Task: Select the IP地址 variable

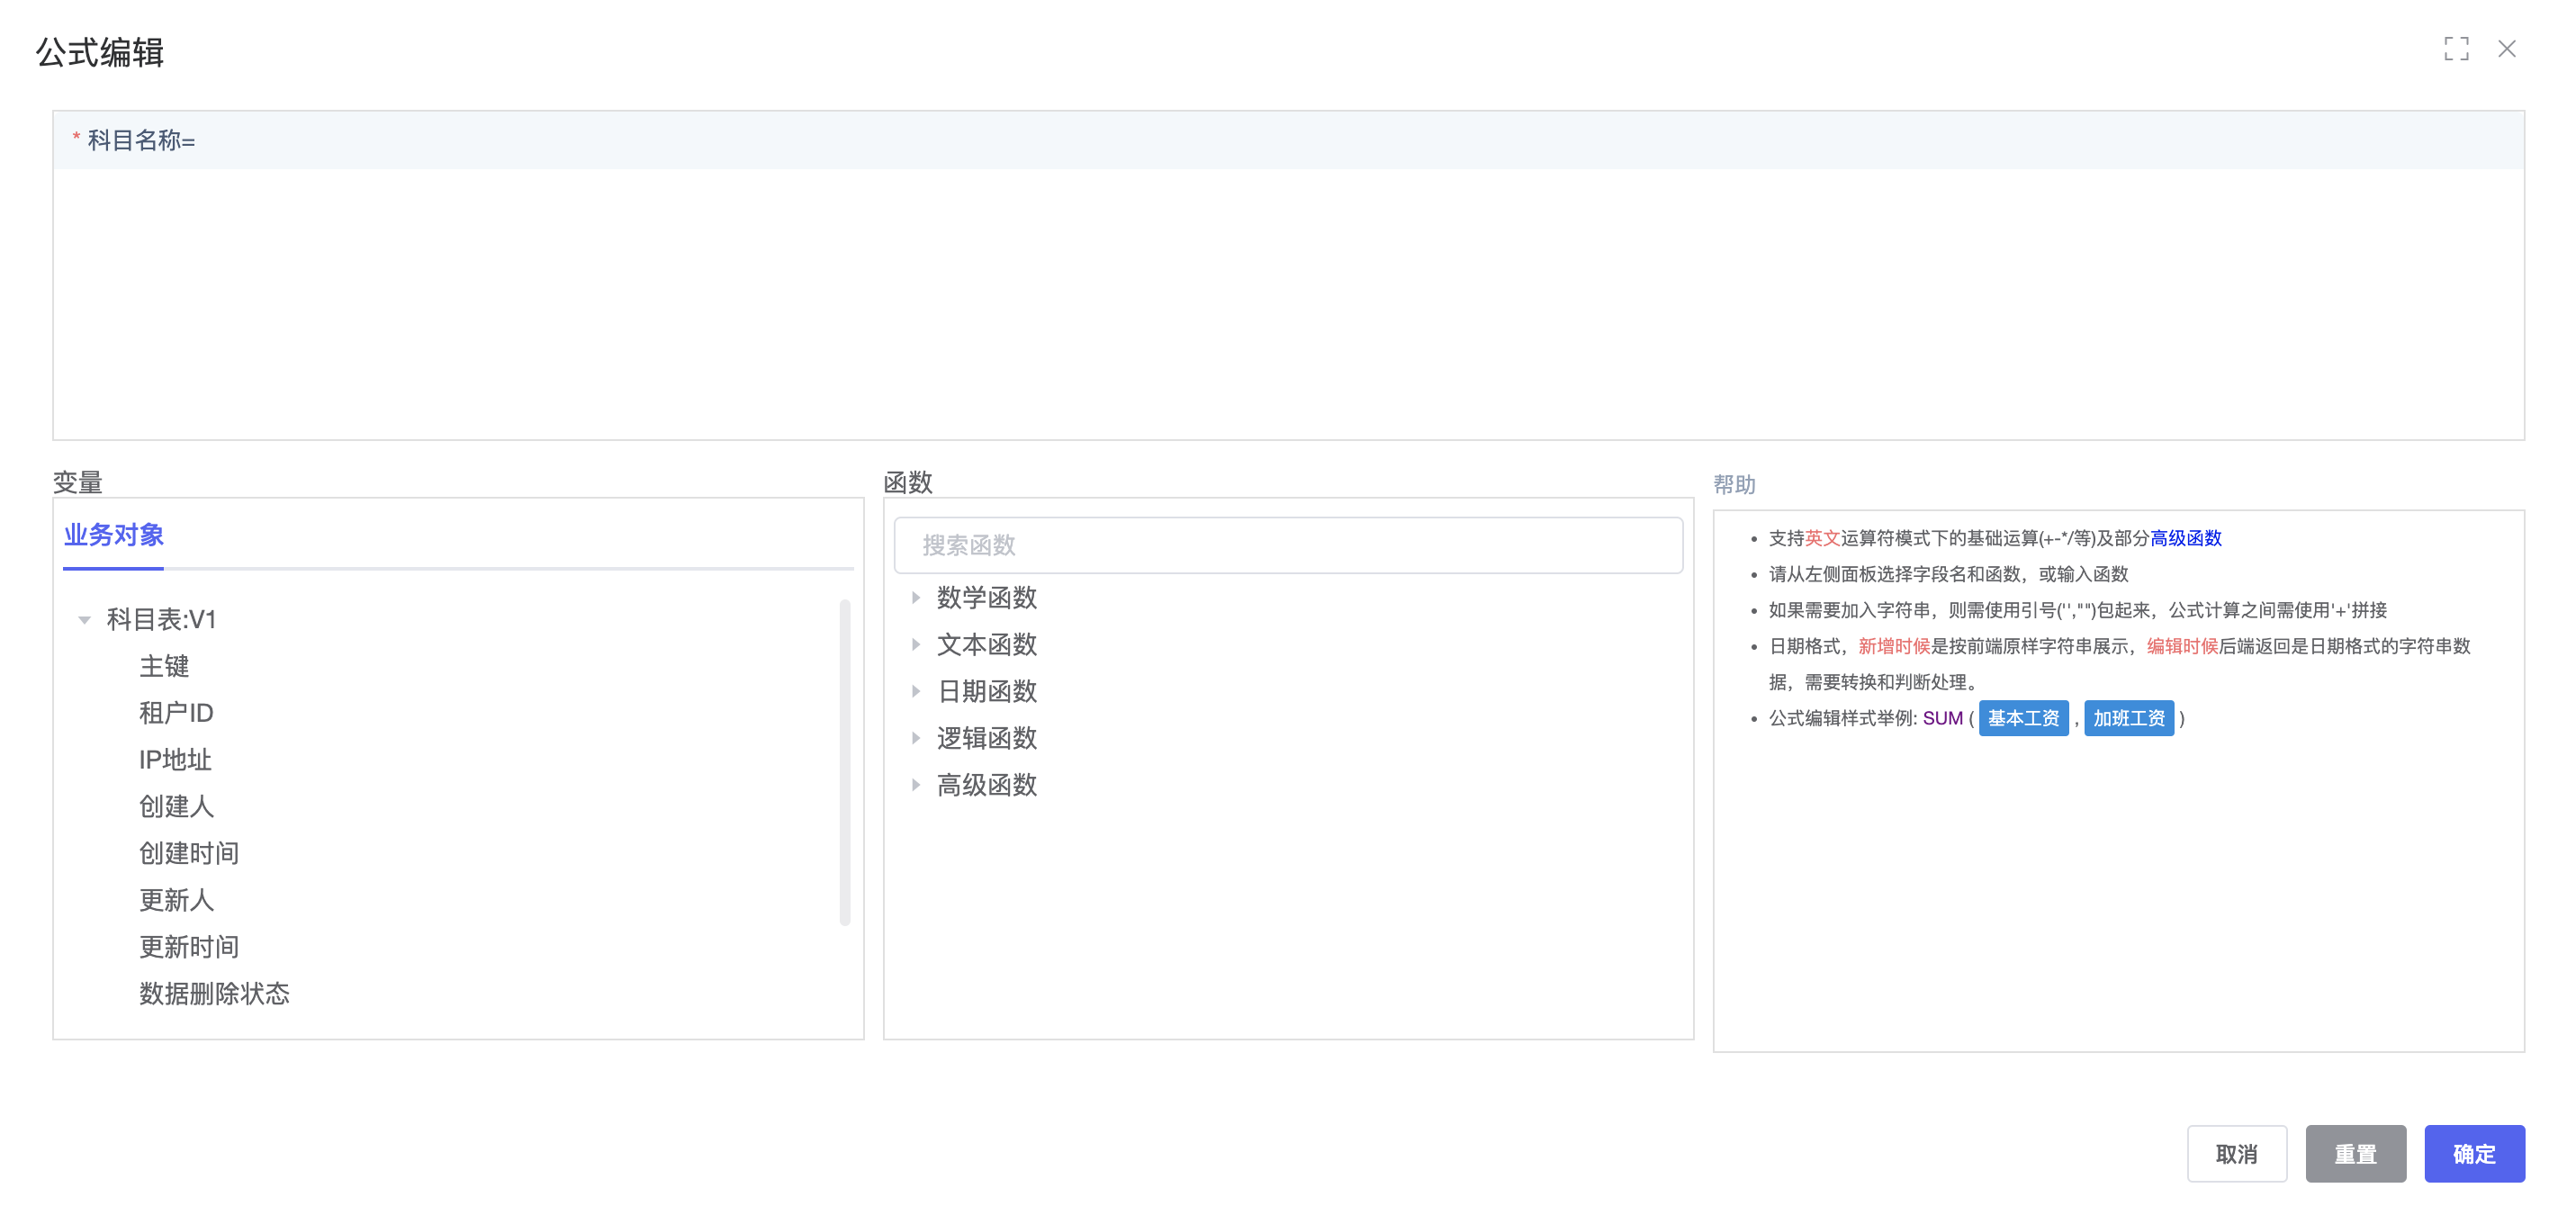Action: coord(175,760)
